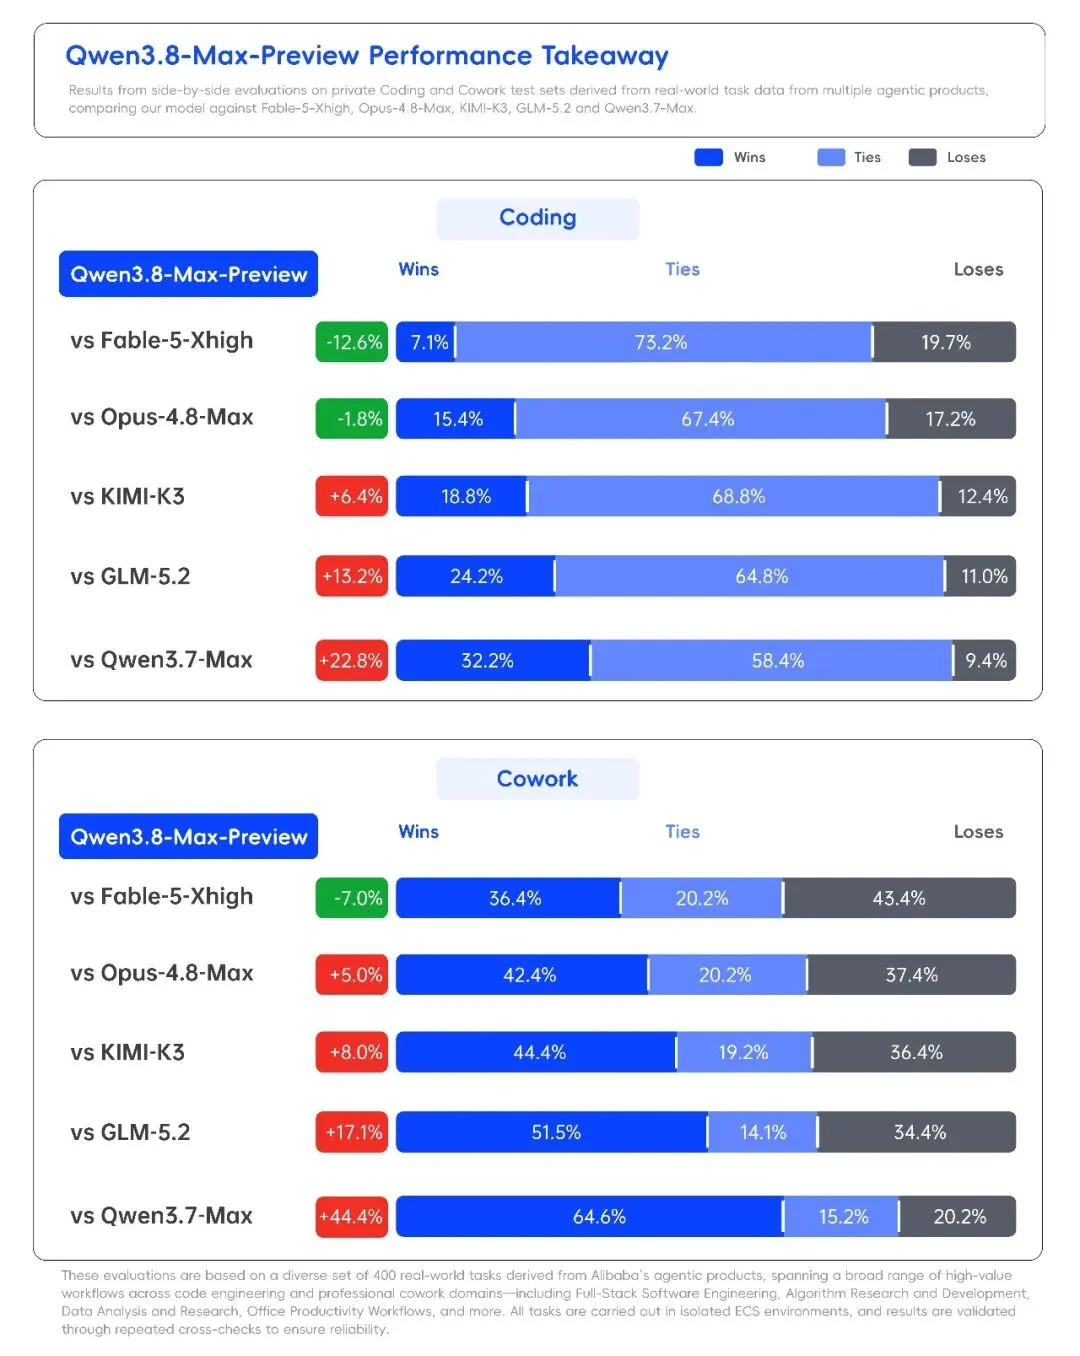Viewport: 1080px width, 1356px height.
Task: Click the Qwen3.8-Max-Preview badge in Cowork
Action: coord(188,836)
